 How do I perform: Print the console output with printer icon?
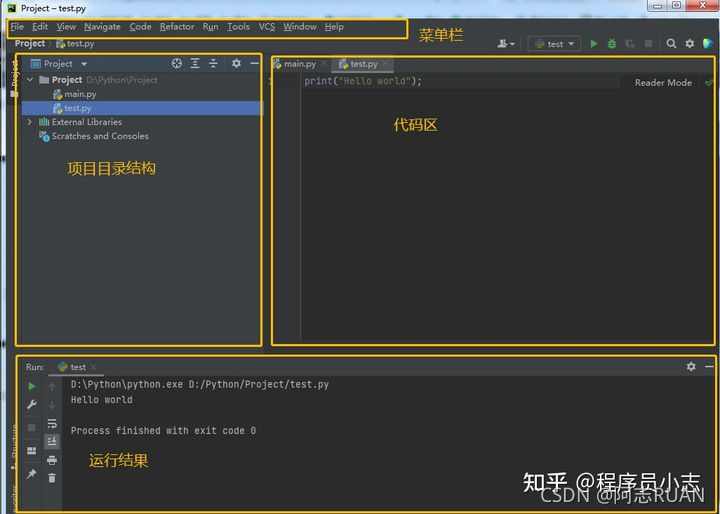(x=52, y=460)
